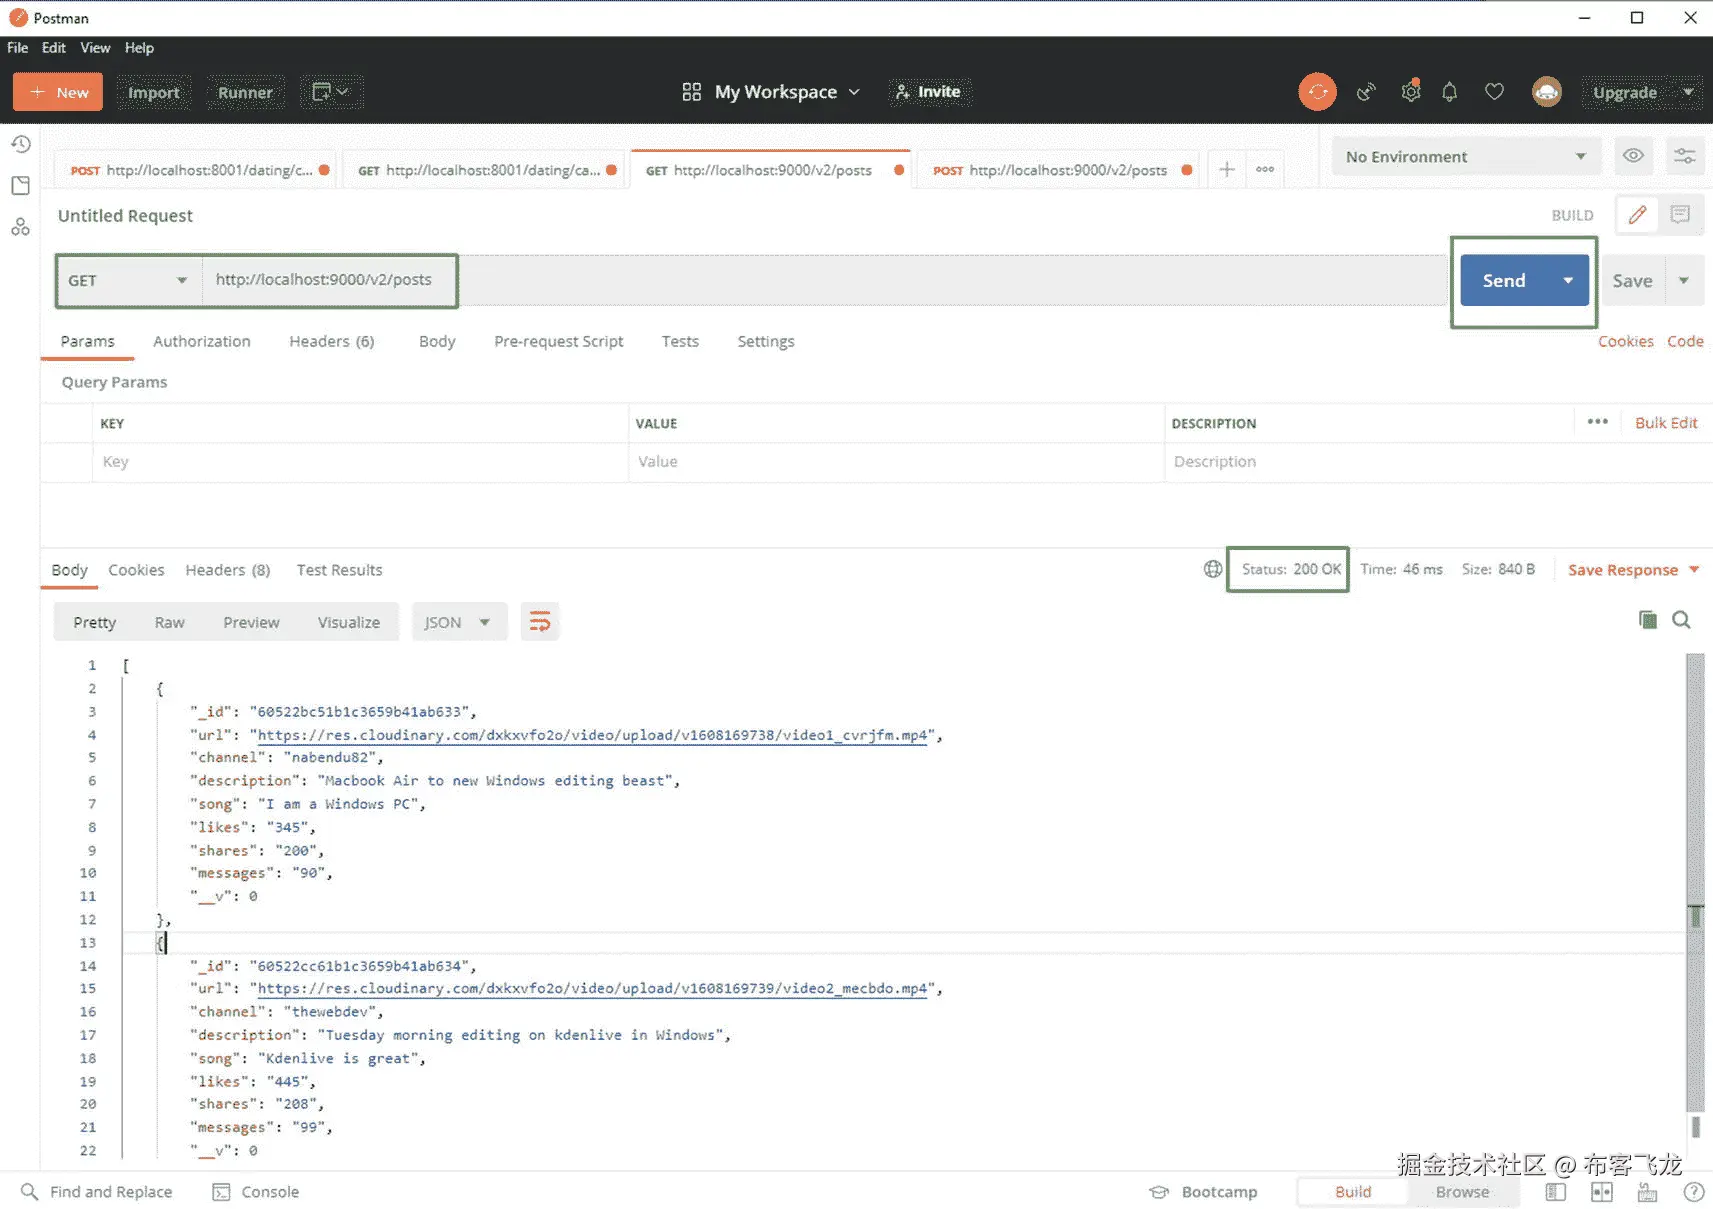Click the query param Key field
Screen dimensions: 1713x1209
[x=361, y=462]
